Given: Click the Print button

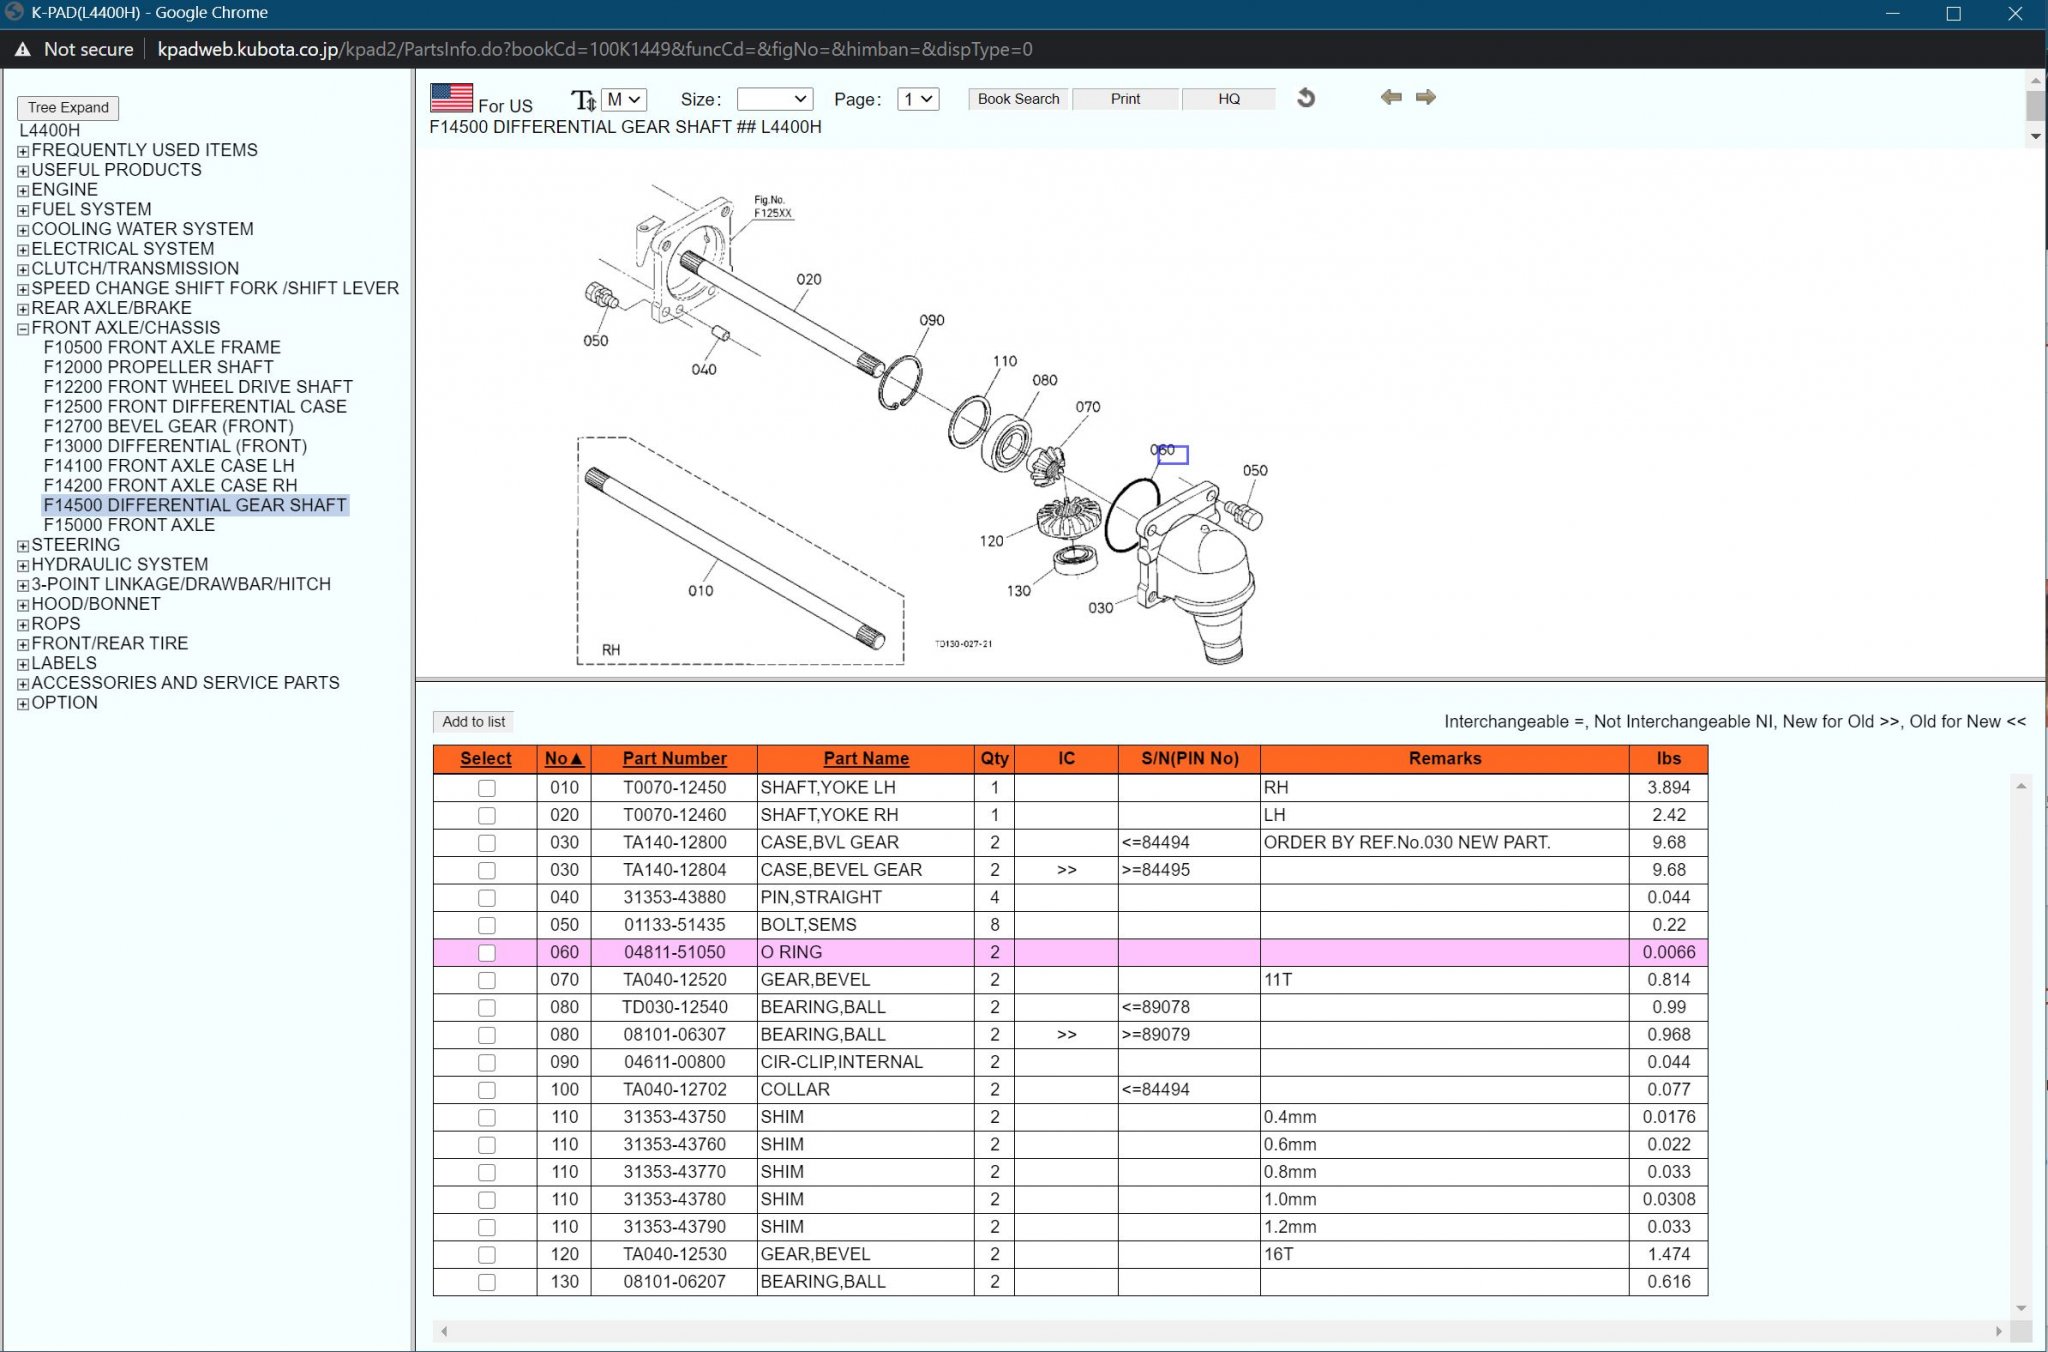Looking at the screenshot, I should pyautogui.click(x=1125, y=99).
